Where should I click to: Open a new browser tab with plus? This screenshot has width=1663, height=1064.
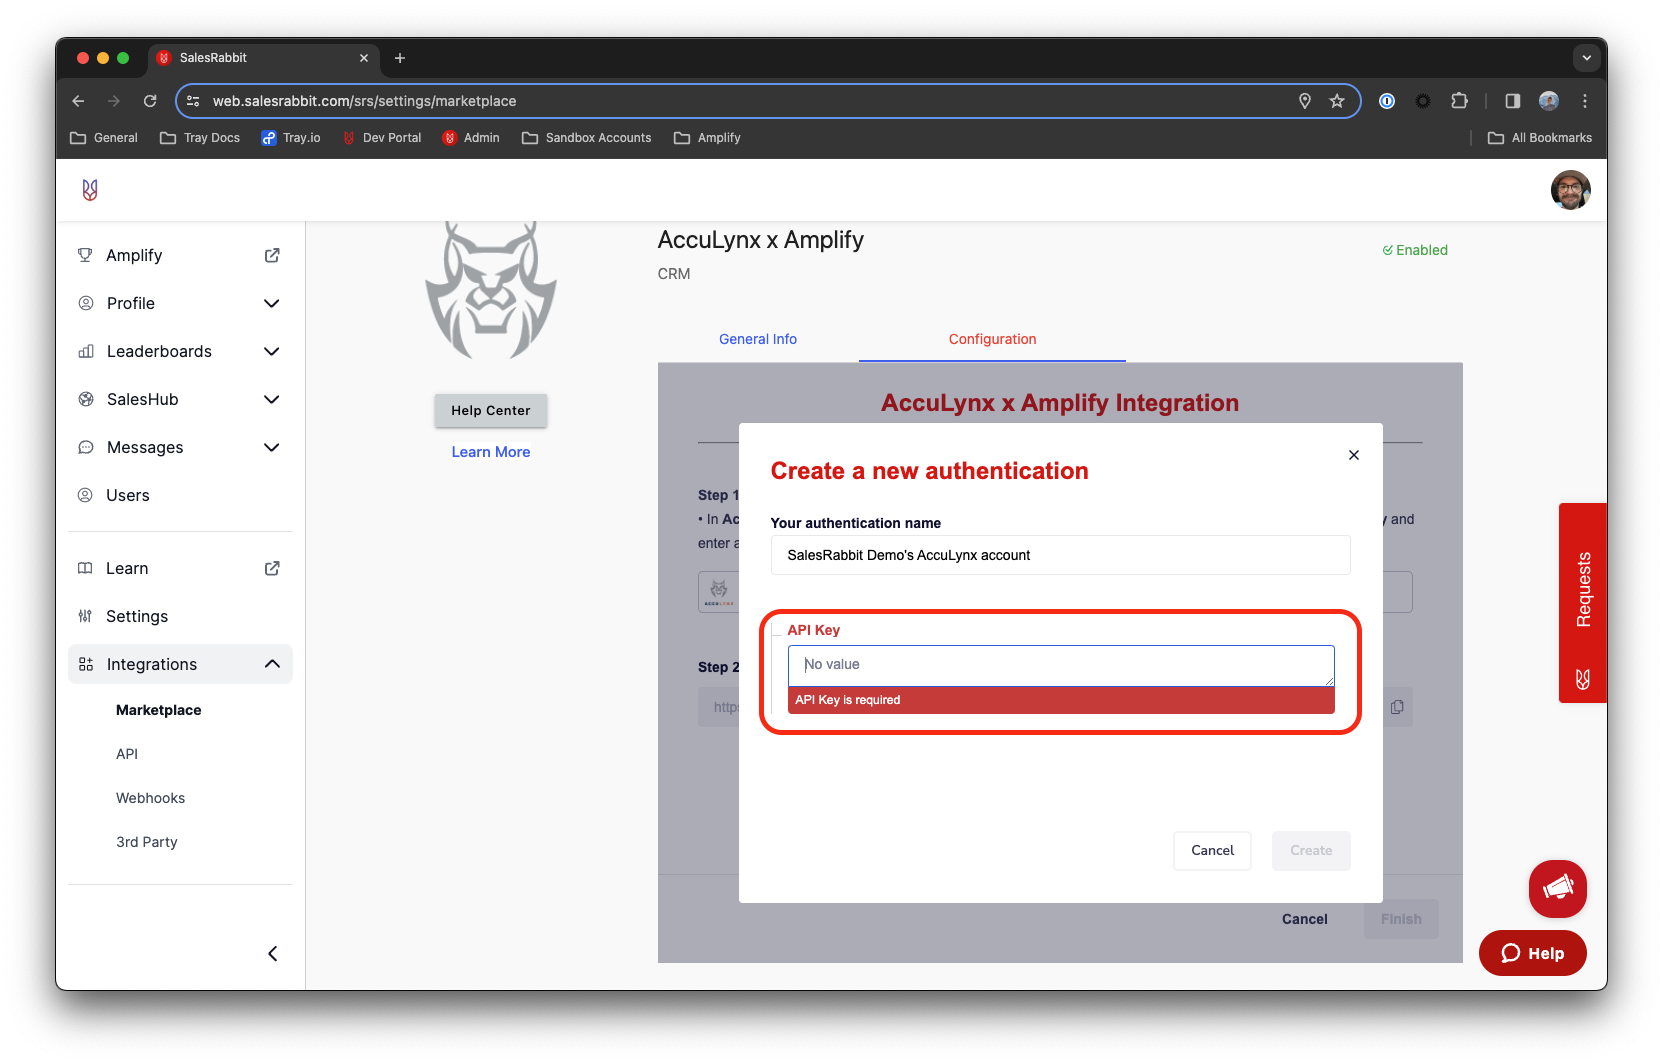[x=400, y=58]
